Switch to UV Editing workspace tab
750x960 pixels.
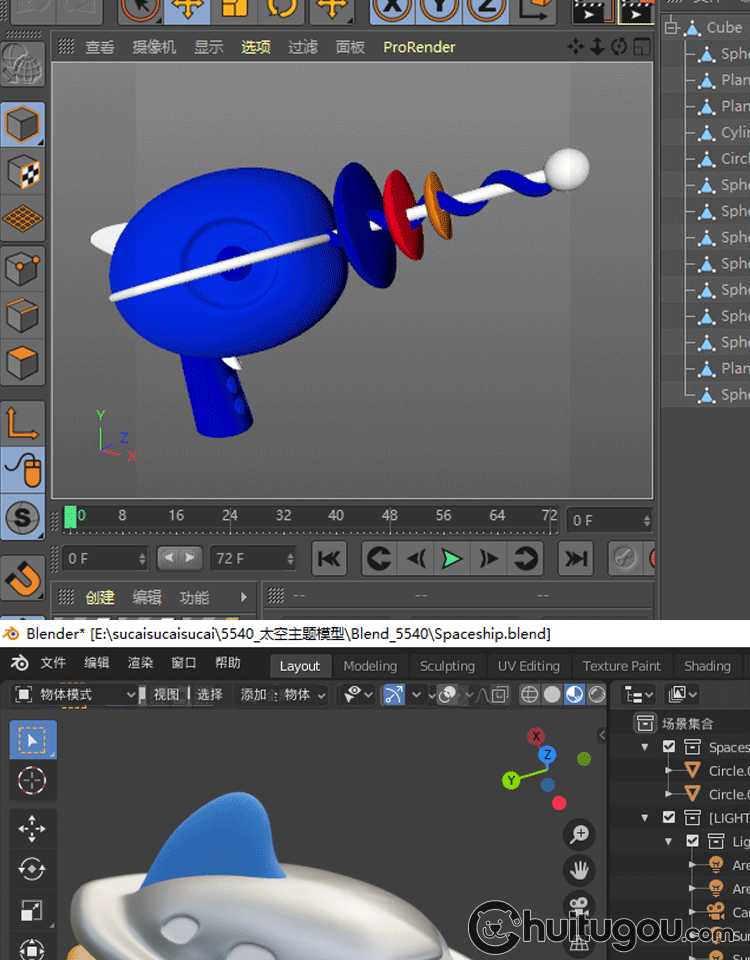tap(529, 666)
